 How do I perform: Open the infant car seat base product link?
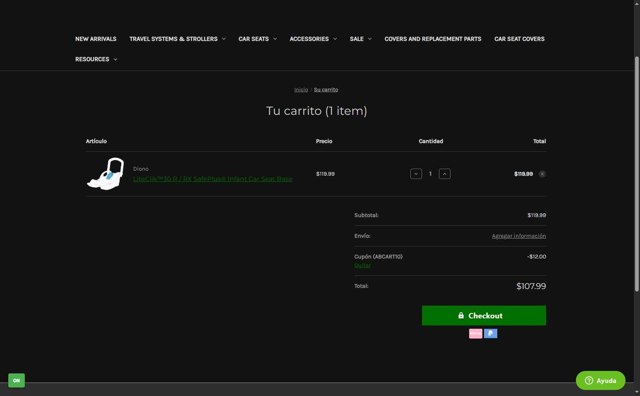coord(213,179)
